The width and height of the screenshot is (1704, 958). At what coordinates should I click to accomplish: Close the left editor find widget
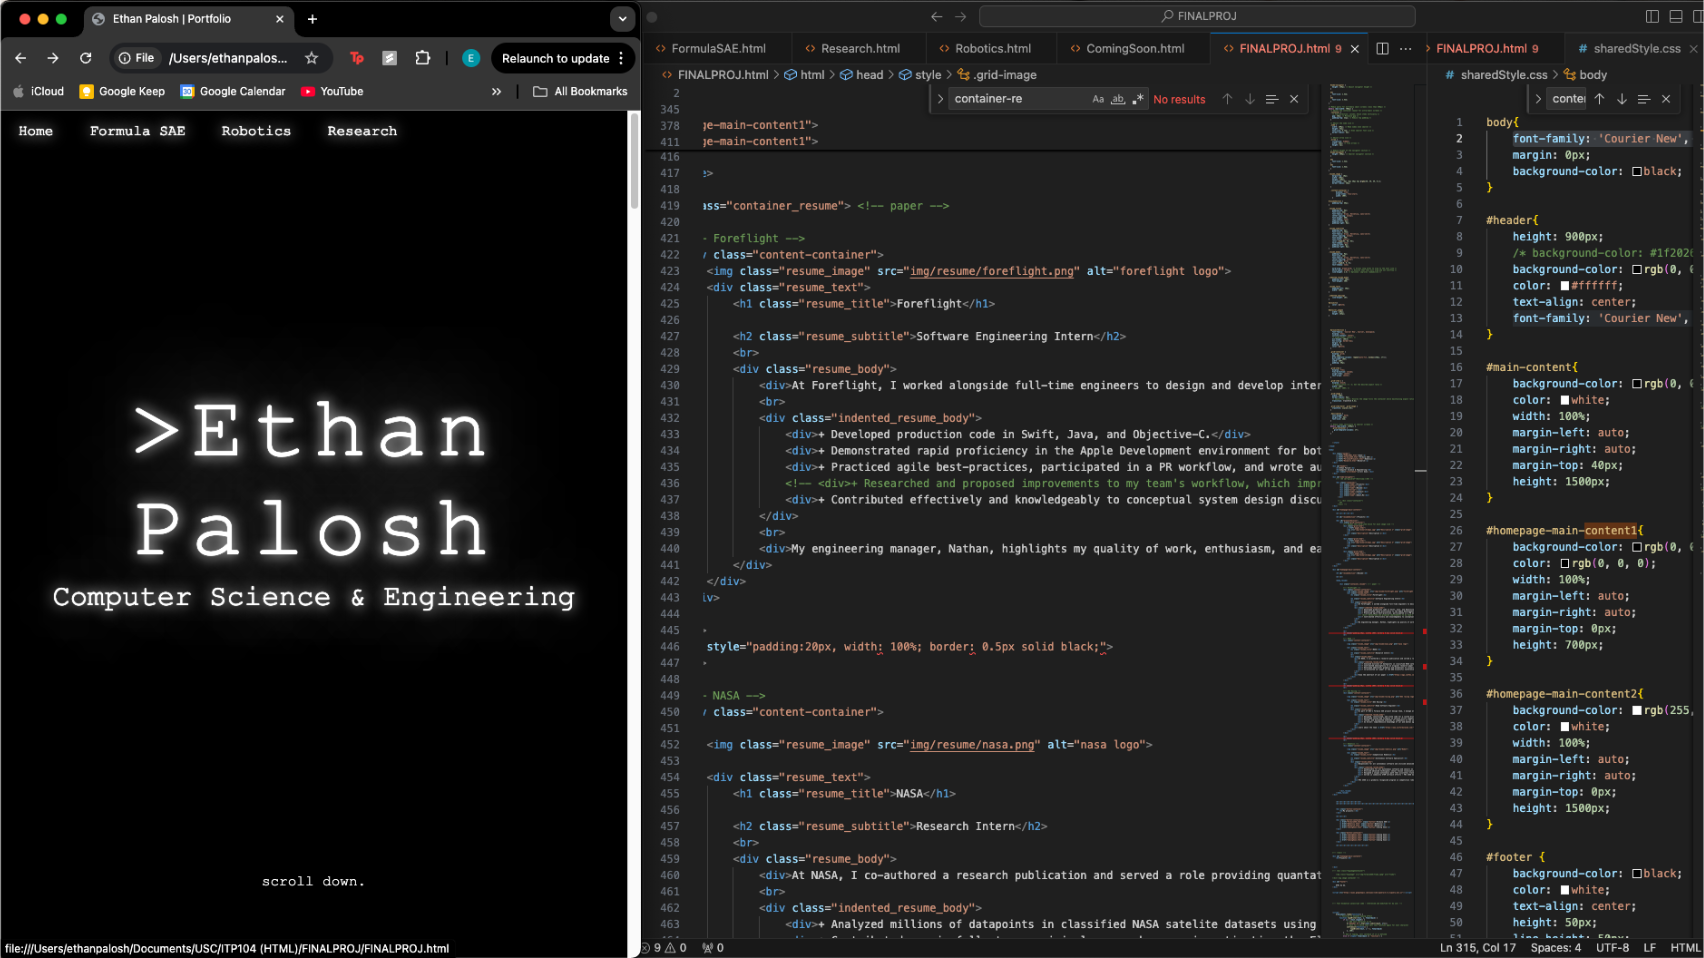[x=1294, y=99]
